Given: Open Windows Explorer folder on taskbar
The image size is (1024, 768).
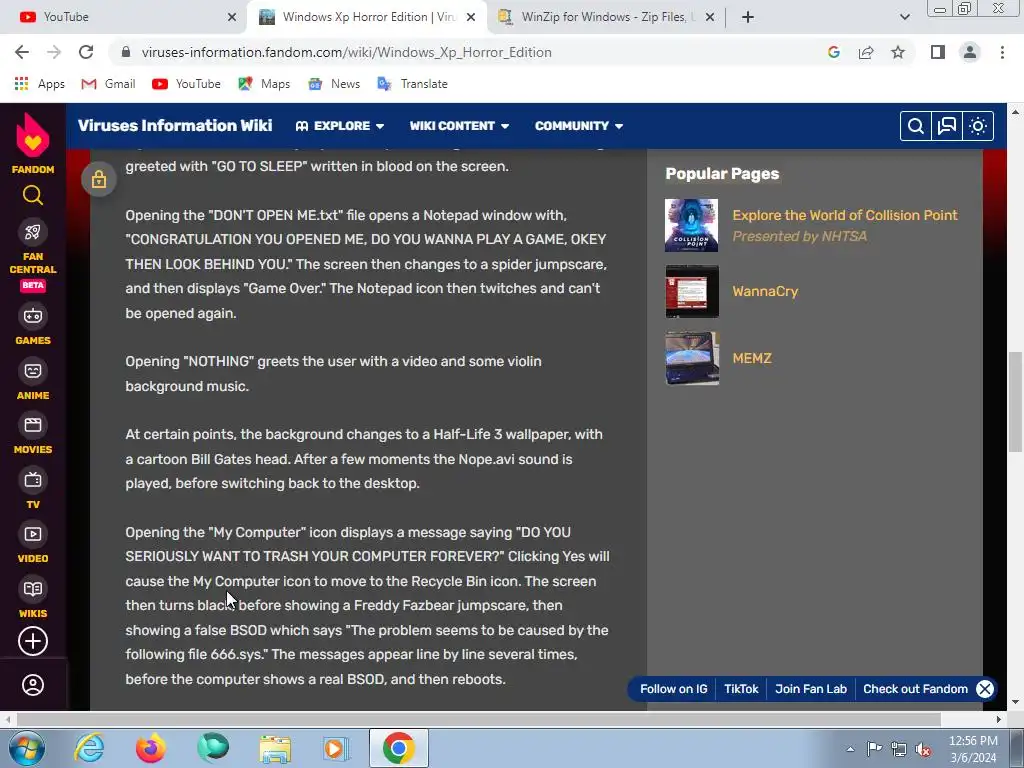Looking at the screenshot, I should click(275, 748).
